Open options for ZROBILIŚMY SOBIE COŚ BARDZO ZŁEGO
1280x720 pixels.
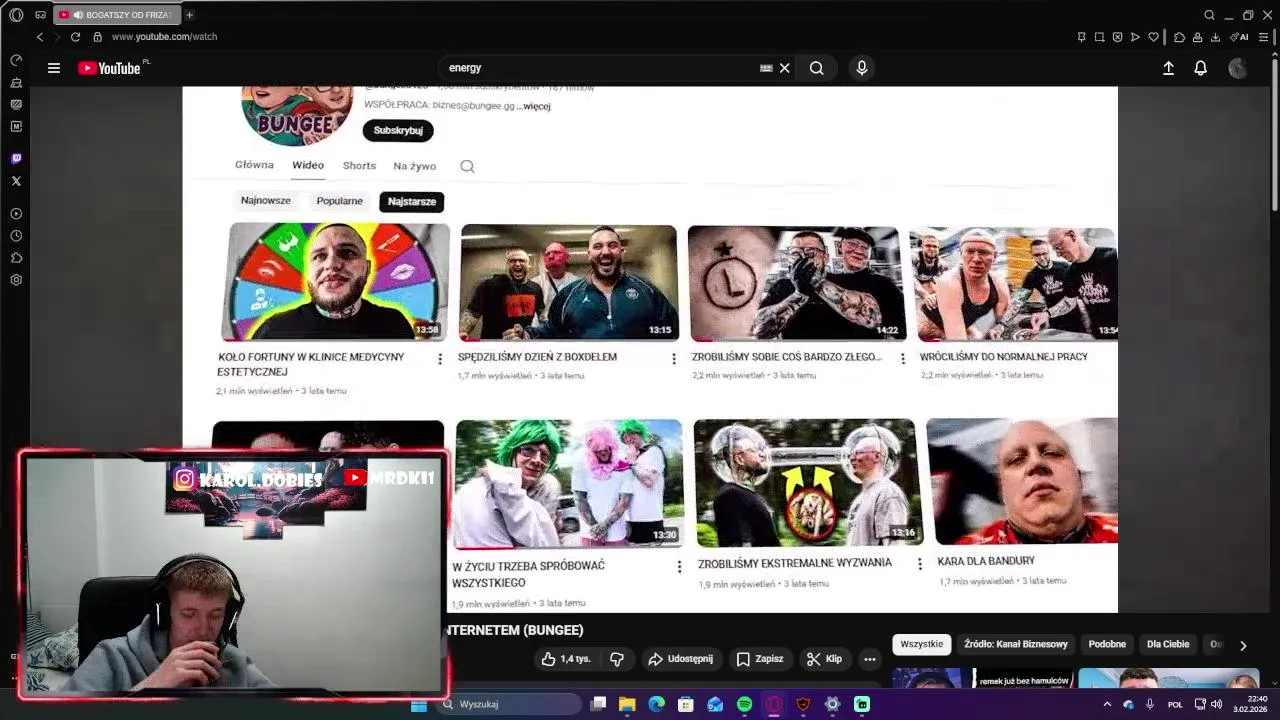pyautogui.click(x=903, y=359)
